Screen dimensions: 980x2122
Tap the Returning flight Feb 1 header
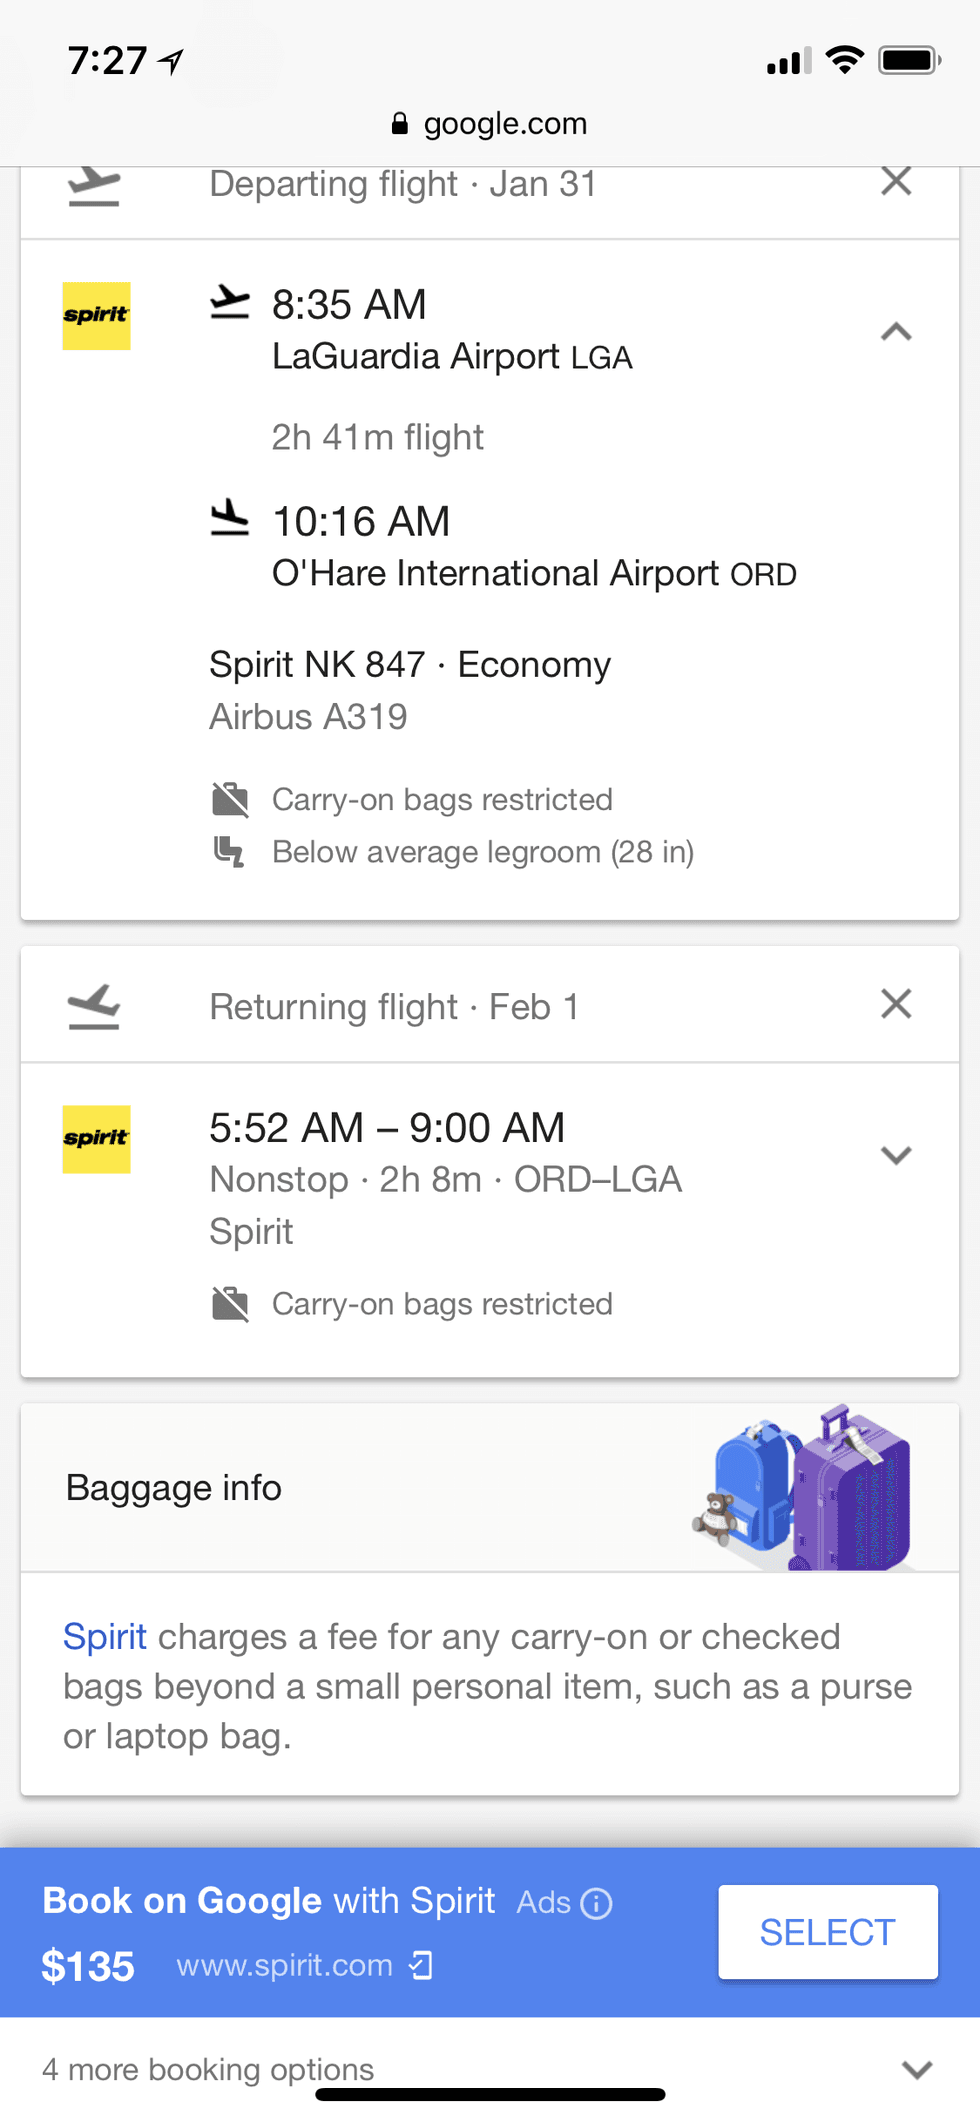[x=394, y=1006]
